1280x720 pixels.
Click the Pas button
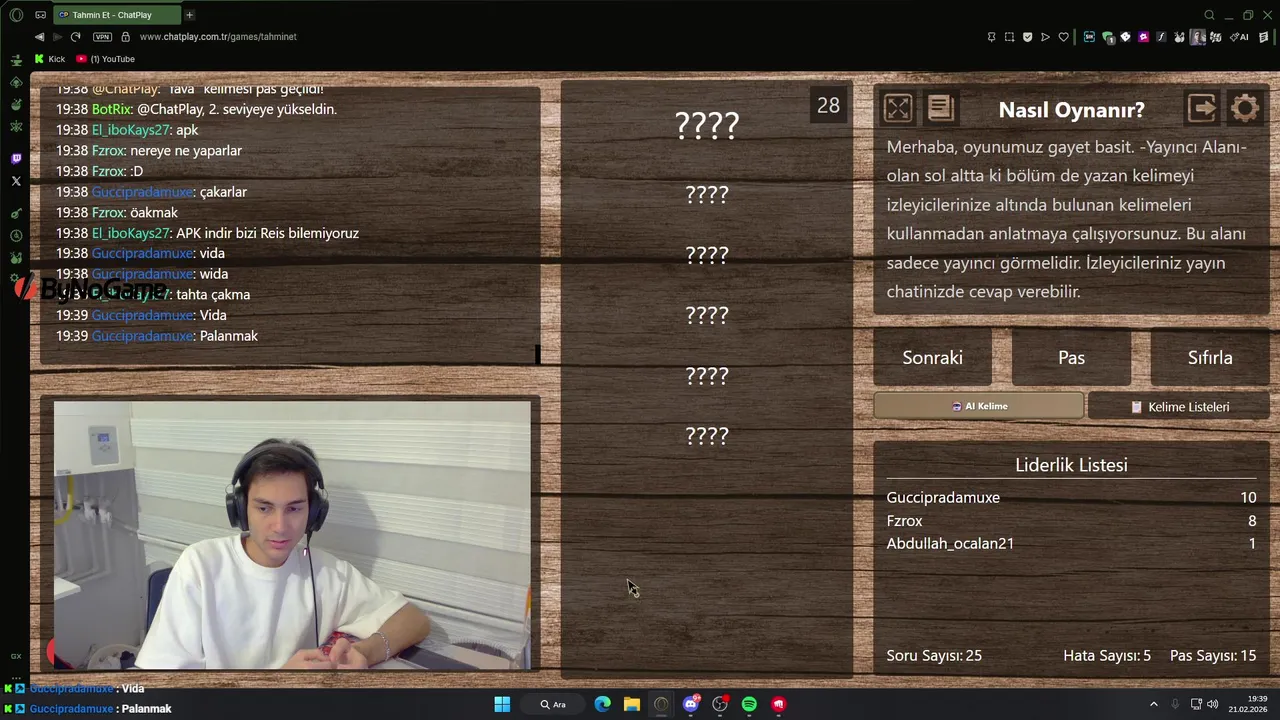[1071, 357]
